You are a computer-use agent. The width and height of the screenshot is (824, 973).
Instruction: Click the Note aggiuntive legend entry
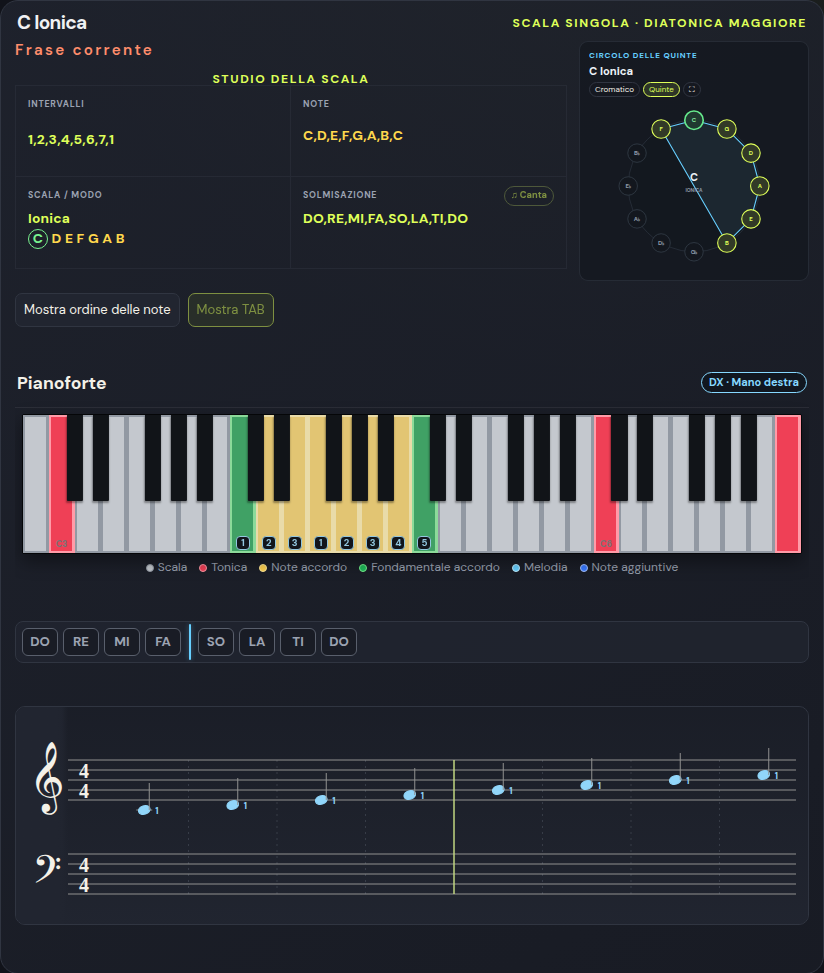pyautogui.click(x=629, y=567)
